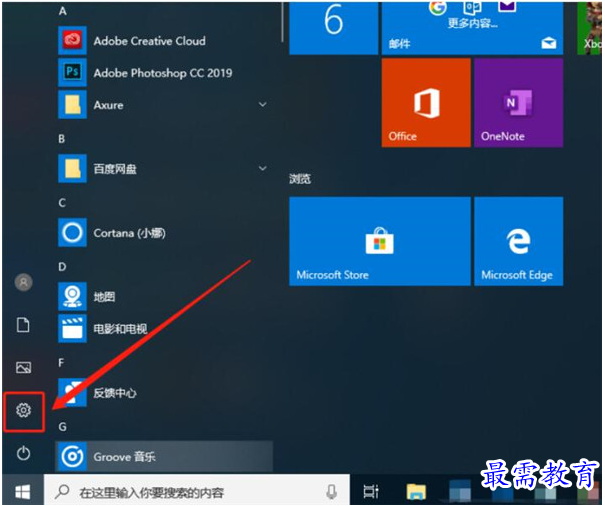This screenshot has width=605, height=506.
Task: Open Settings gear in sidebar
Action: pyautogui.click(x=24, y=410)
